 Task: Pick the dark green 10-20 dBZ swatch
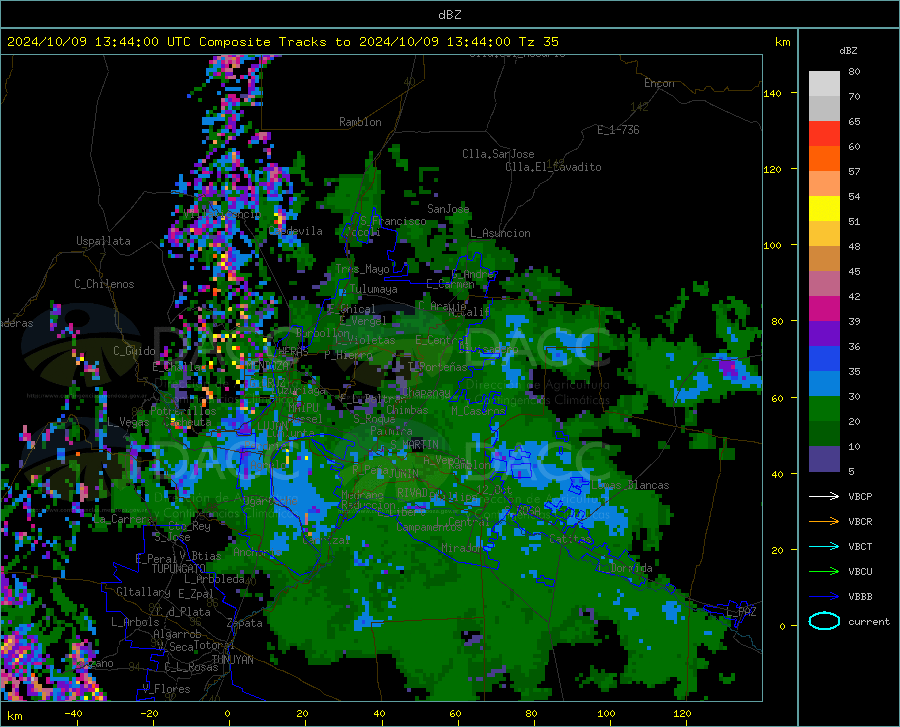824,434
